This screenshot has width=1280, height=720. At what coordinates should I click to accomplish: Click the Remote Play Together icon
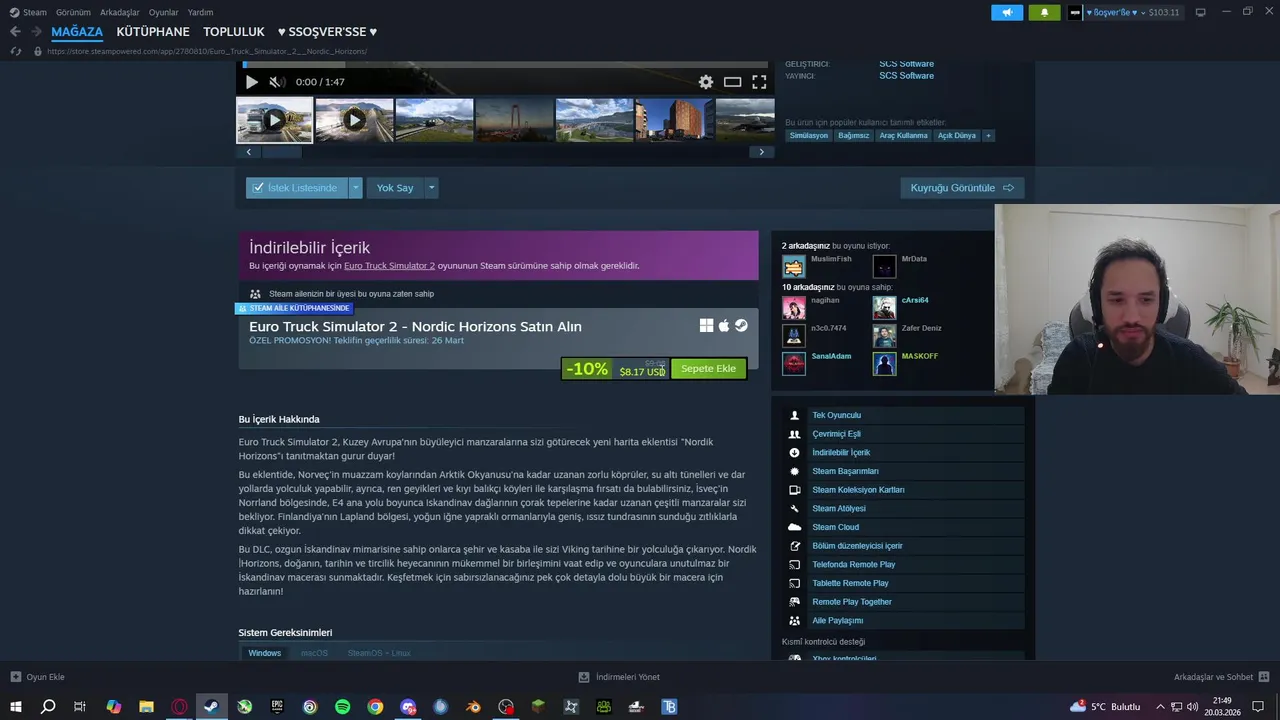point(794,602)
